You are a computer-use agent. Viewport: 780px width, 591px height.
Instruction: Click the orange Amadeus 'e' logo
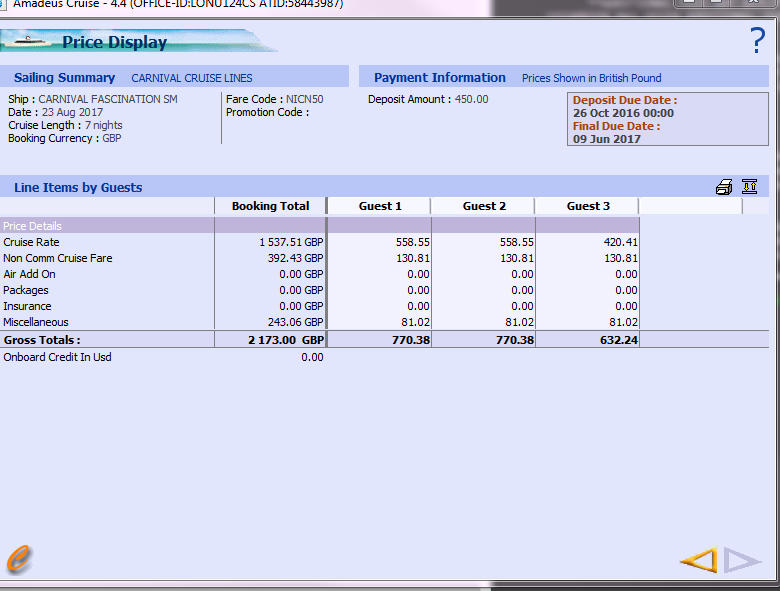coord(19,559)
